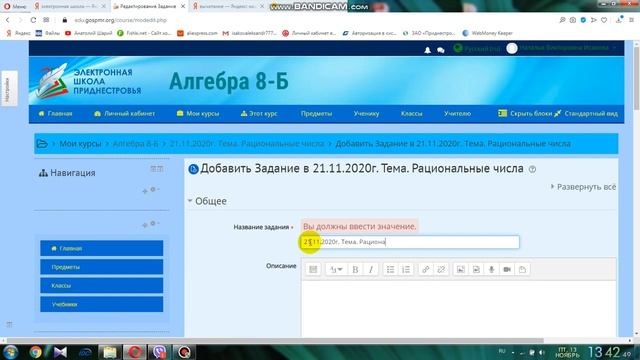The image size is (640, 360).
Task: Open aliexpress.com bookmark
Action: [x=198, y=33]
